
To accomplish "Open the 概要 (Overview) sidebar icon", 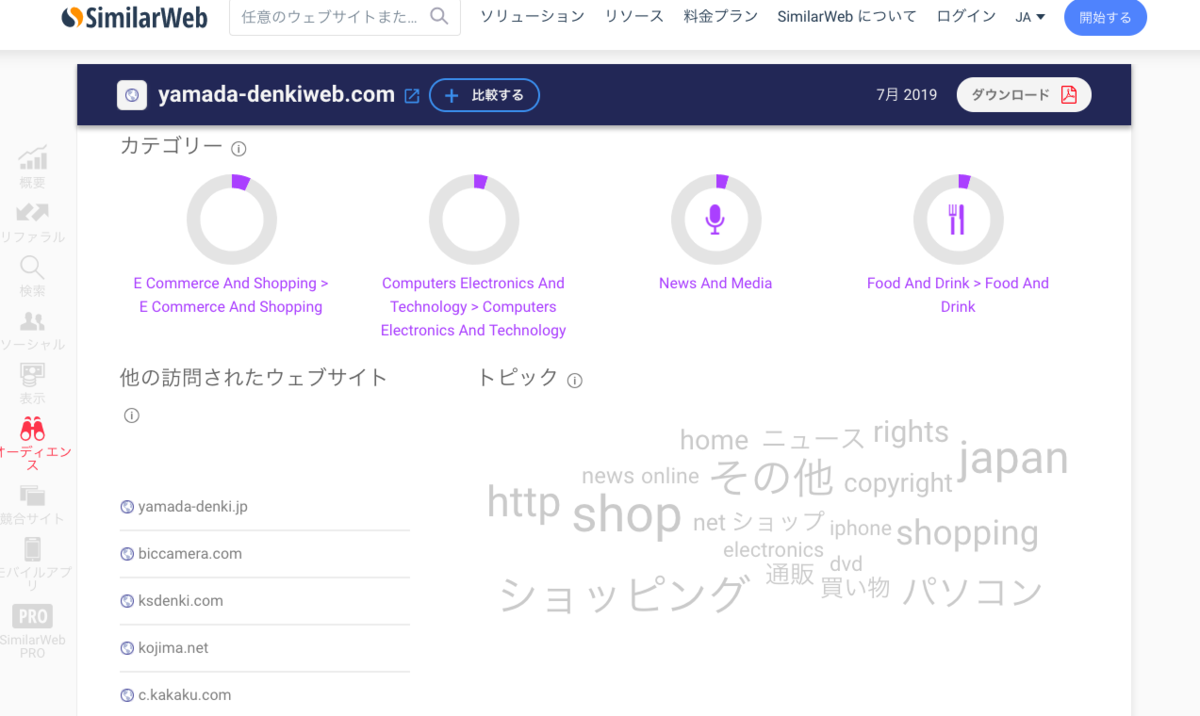I will 33,157.
